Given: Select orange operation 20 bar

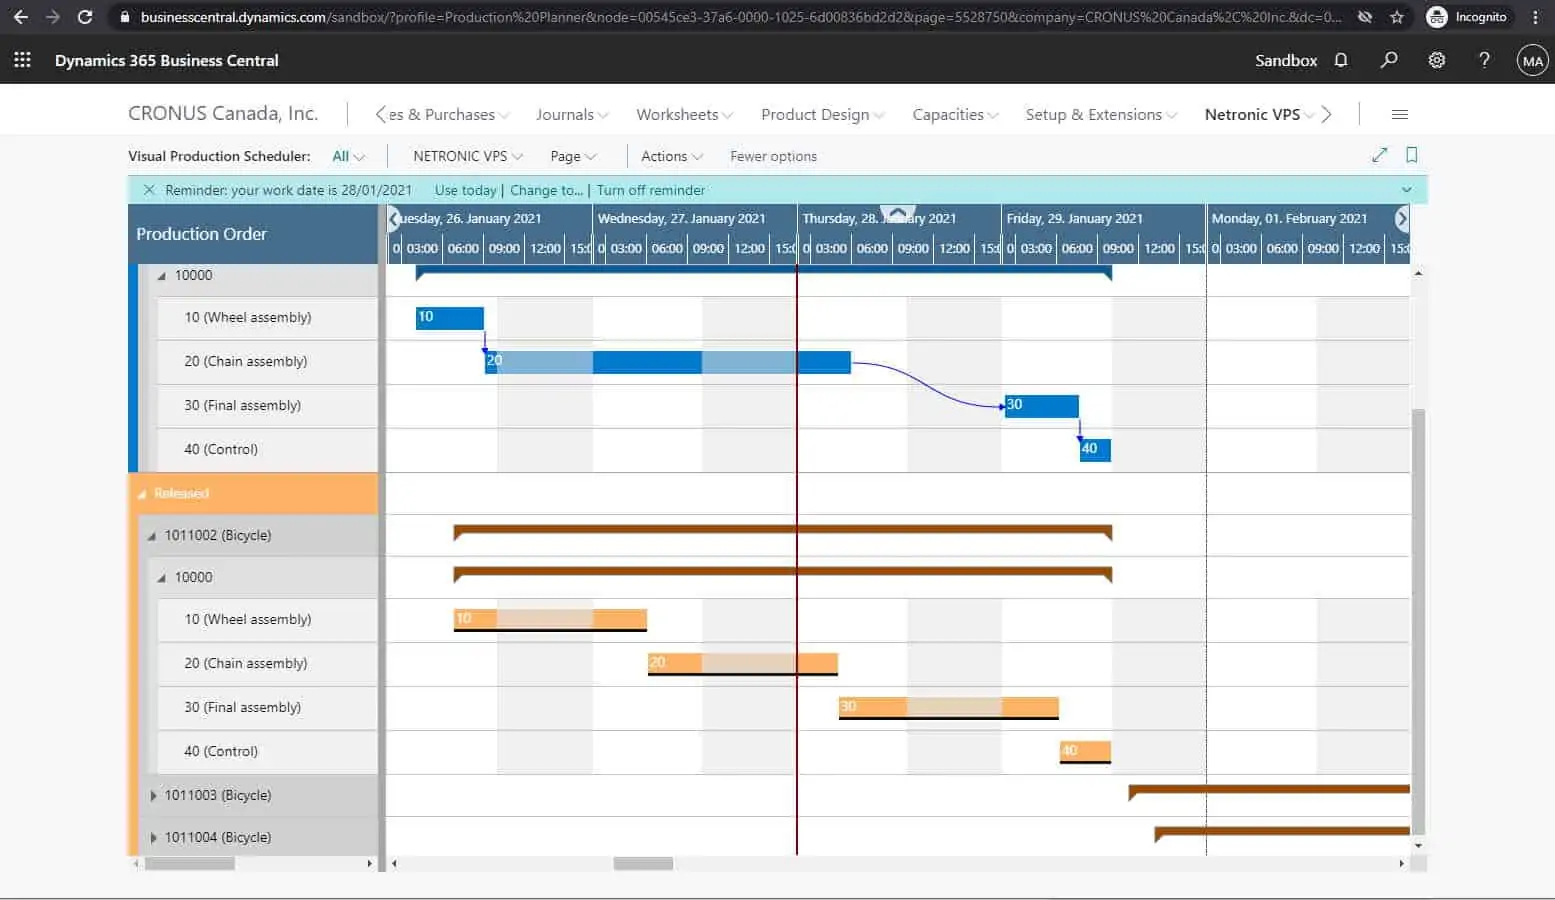Looking at the screenshot, I should click(743, 664).
